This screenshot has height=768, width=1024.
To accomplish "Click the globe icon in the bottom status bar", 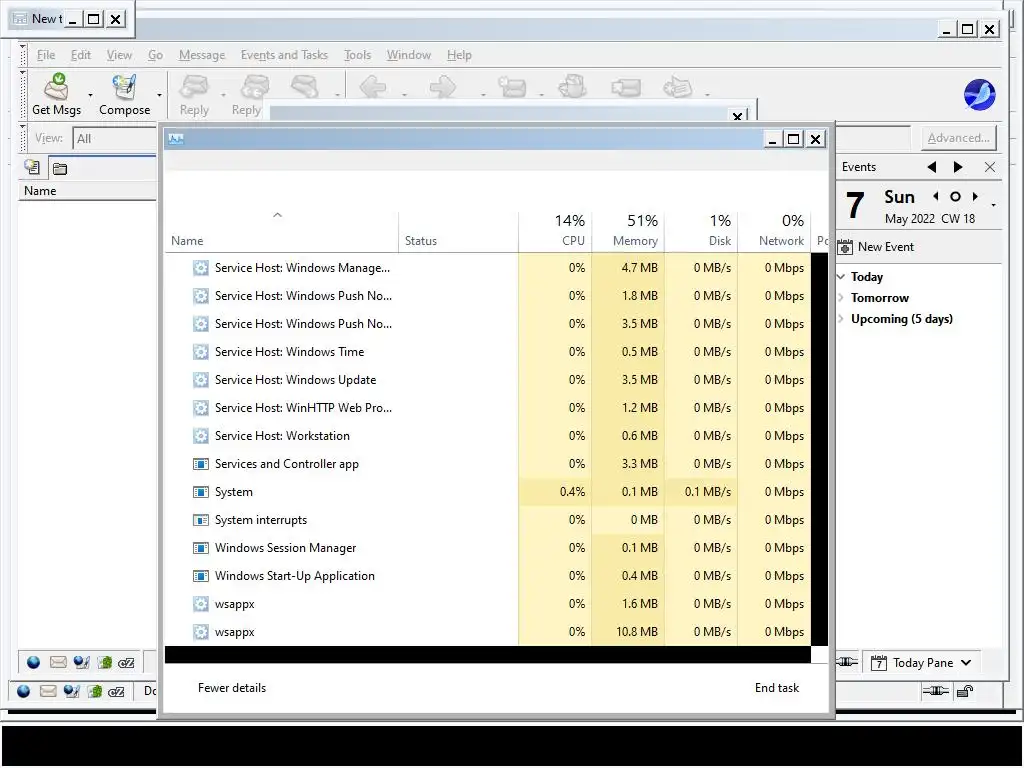I will point(24,691).
